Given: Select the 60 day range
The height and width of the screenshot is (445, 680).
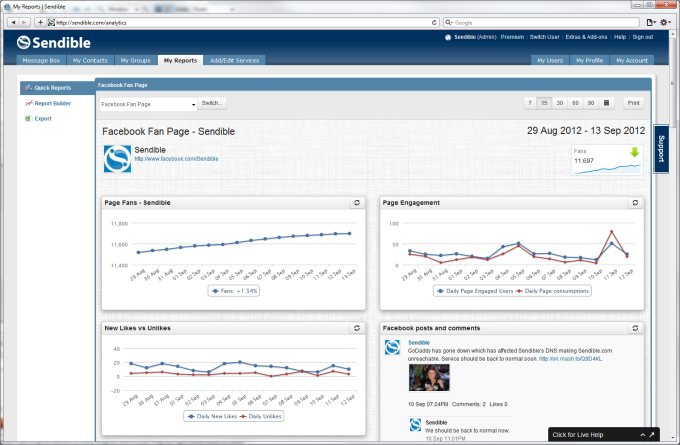Looking at the screenshot, I should 575,103.
